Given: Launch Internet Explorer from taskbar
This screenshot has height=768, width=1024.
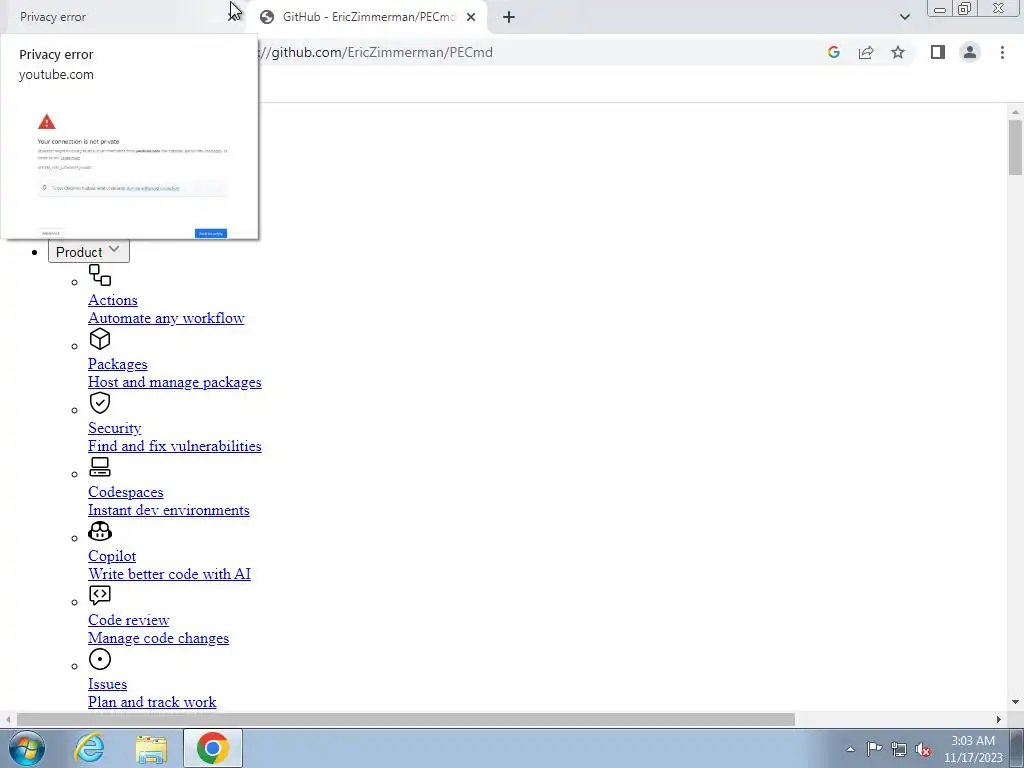Looking at the screenshot, I should tap(89, 748).
